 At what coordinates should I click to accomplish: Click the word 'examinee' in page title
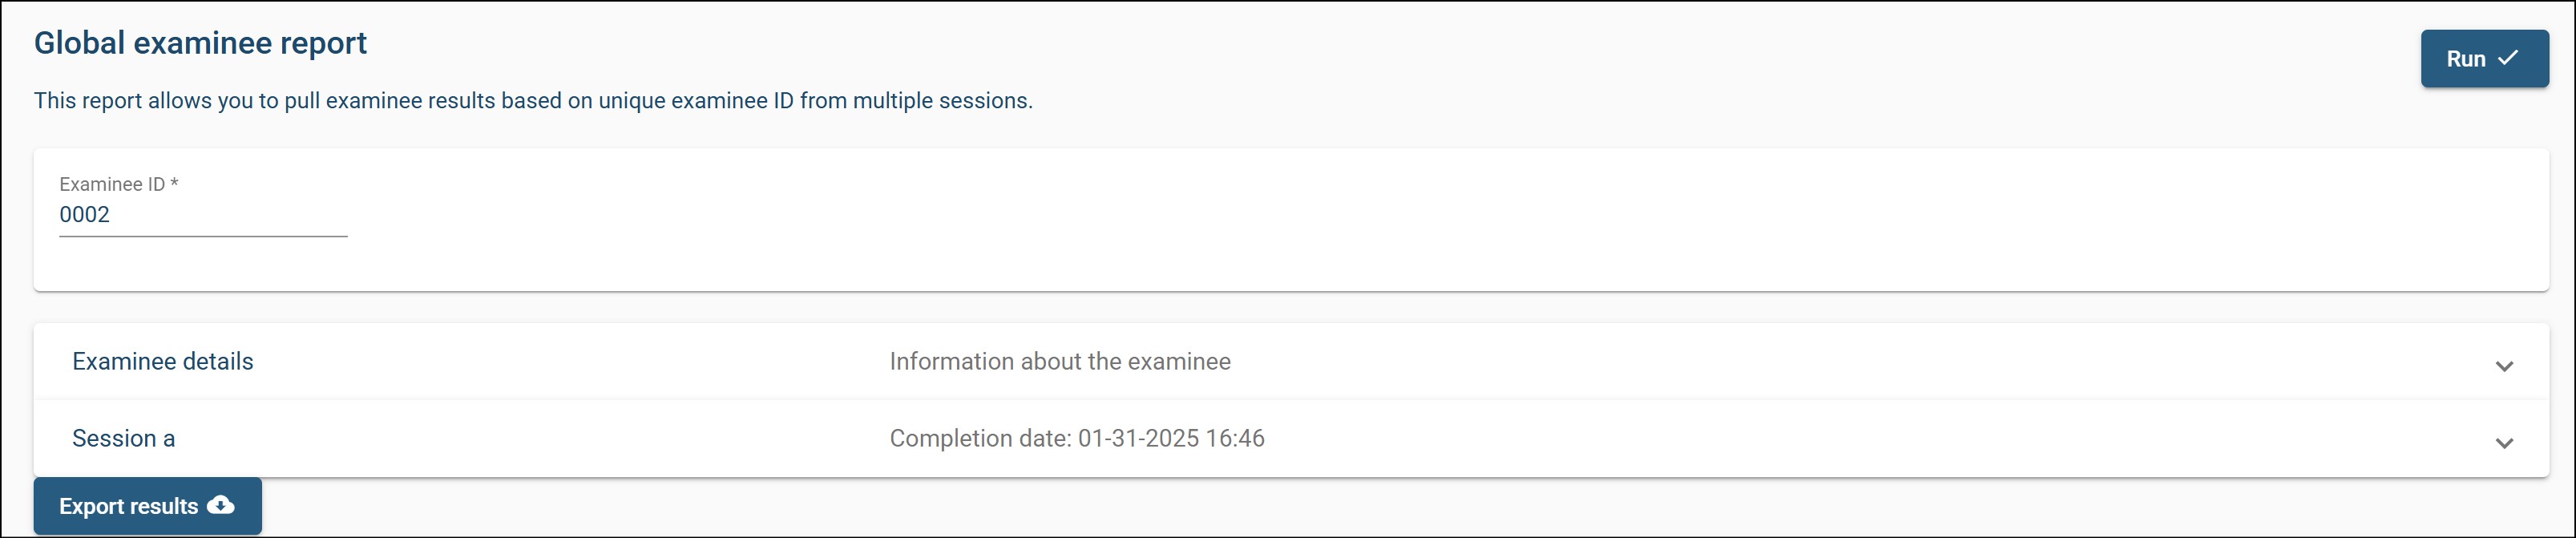pos(205,43)
